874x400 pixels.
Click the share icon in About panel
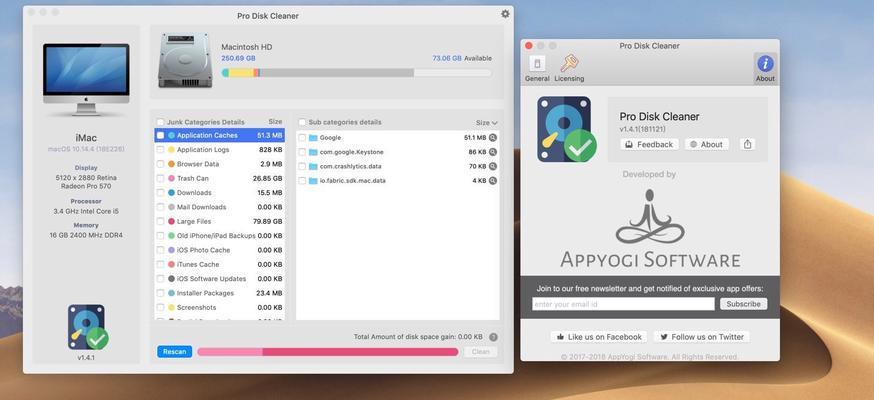(x=747, y=144)
